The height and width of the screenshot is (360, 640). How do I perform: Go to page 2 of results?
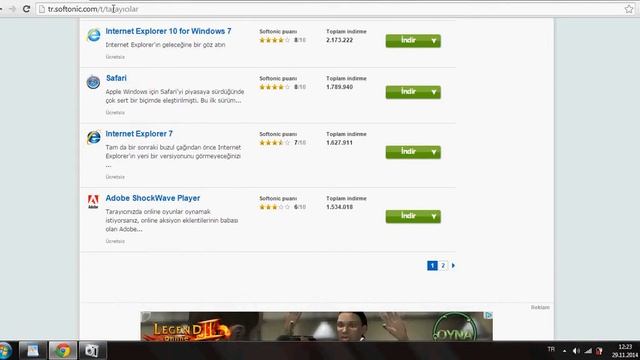click(x=443, y=266)
